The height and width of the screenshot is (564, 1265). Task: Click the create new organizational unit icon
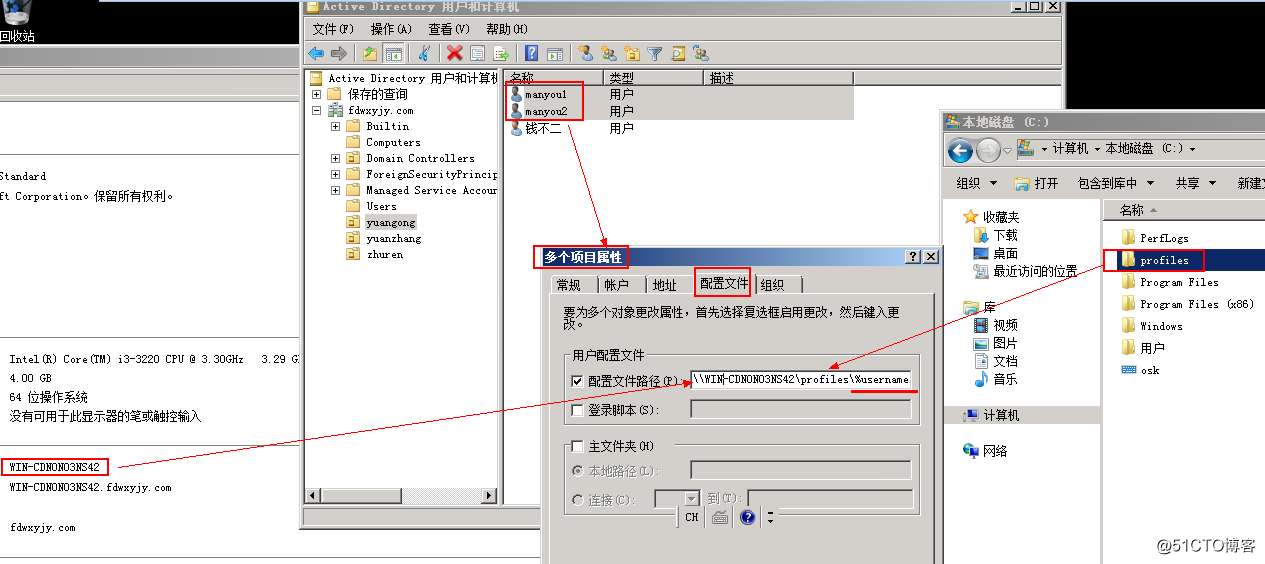[x=632, y=53]
